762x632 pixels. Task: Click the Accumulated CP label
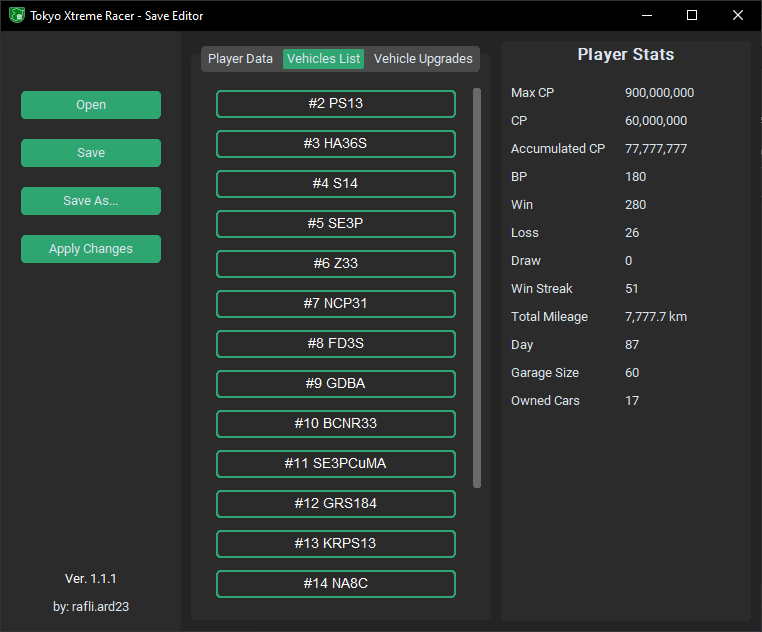tap(558, 149)
